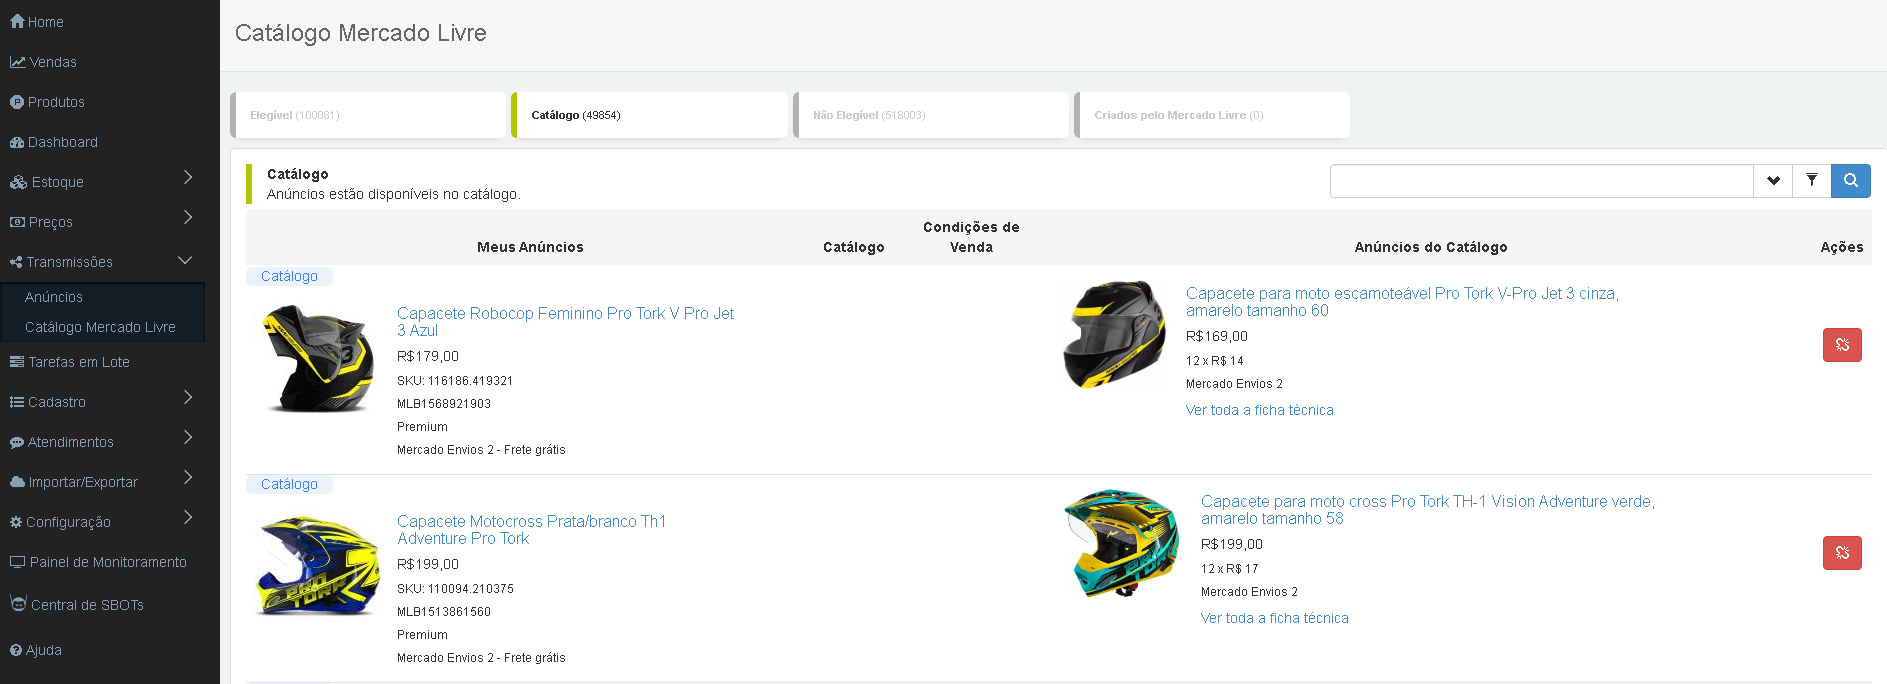Expand the Preços submenu chevron
Image resolution: width=1887 pixels, height=684 pixels.
coord(188,218)
